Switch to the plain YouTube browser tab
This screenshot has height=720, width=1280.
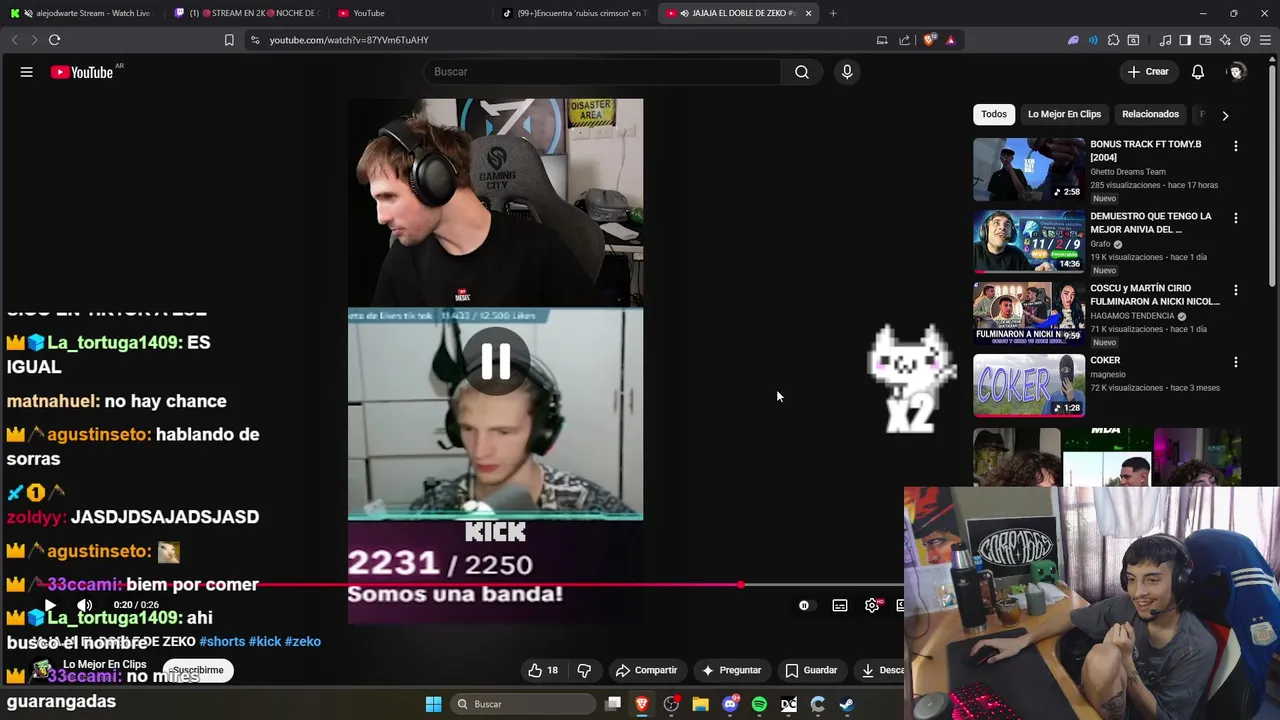tap(410, 13)
